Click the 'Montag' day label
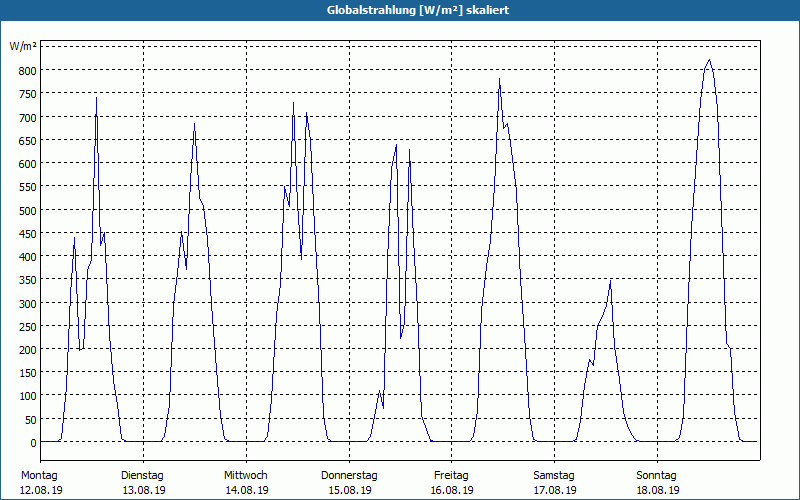 coord(39,476)
